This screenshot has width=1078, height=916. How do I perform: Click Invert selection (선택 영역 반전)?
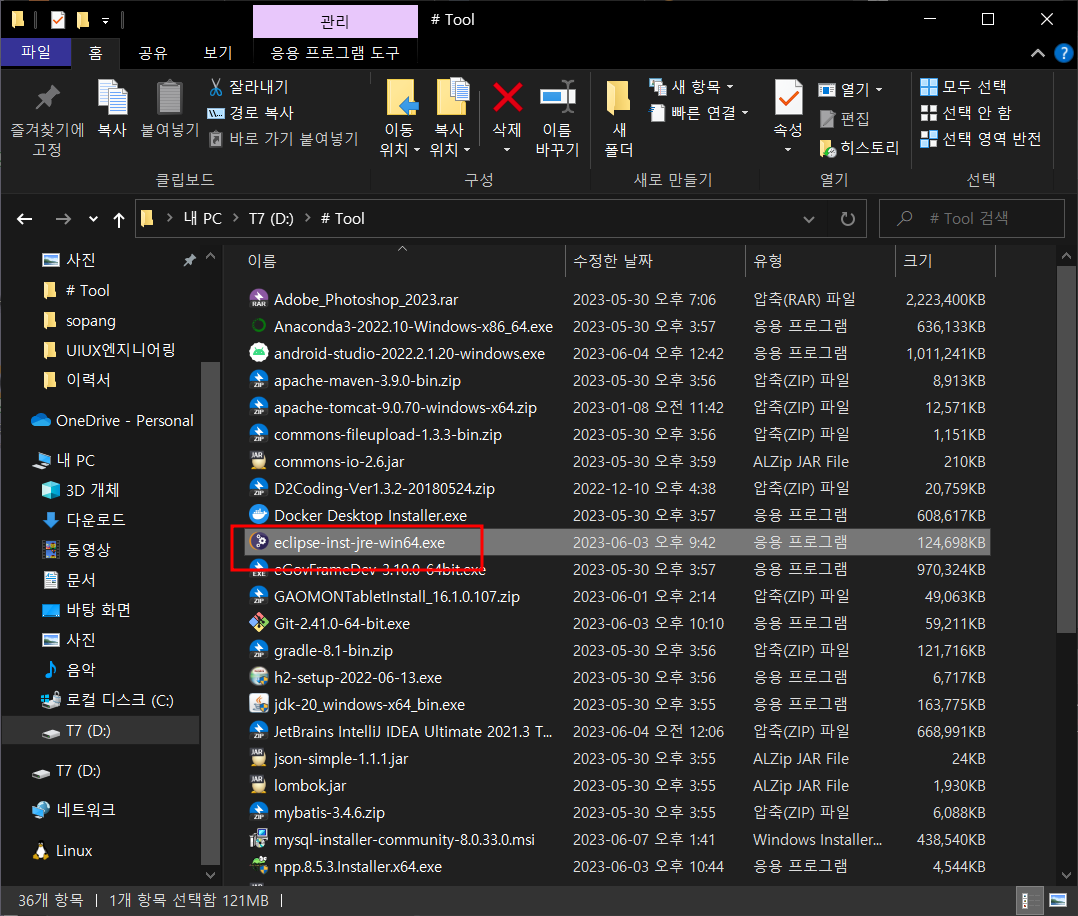coord(980,139)
